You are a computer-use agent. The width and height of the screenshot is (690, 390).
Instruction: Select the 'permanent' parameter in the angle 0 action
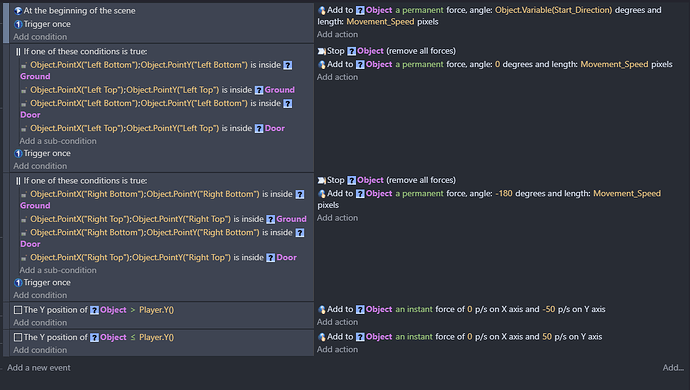click(x=419, y=64)
